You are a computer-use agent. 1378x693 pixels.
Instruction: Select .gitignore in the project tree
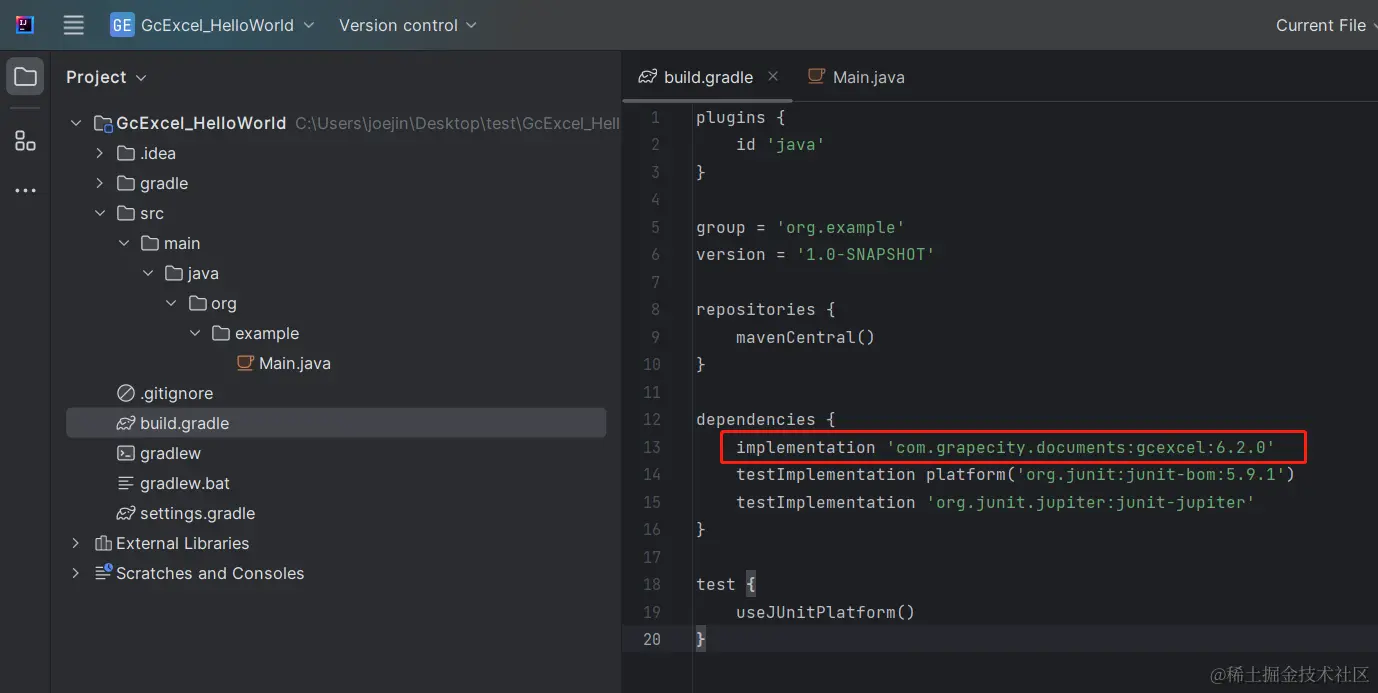coord(176,393)
